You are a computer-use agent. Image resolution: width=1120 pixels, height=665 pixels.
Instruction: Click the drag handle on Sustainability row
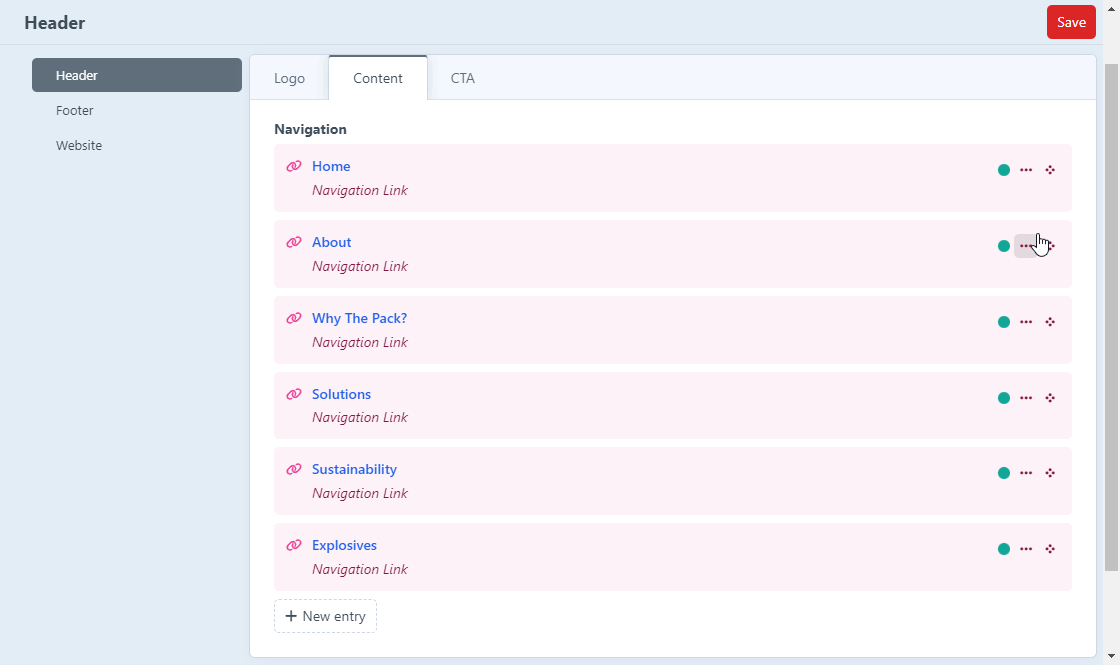(1050, 473)
